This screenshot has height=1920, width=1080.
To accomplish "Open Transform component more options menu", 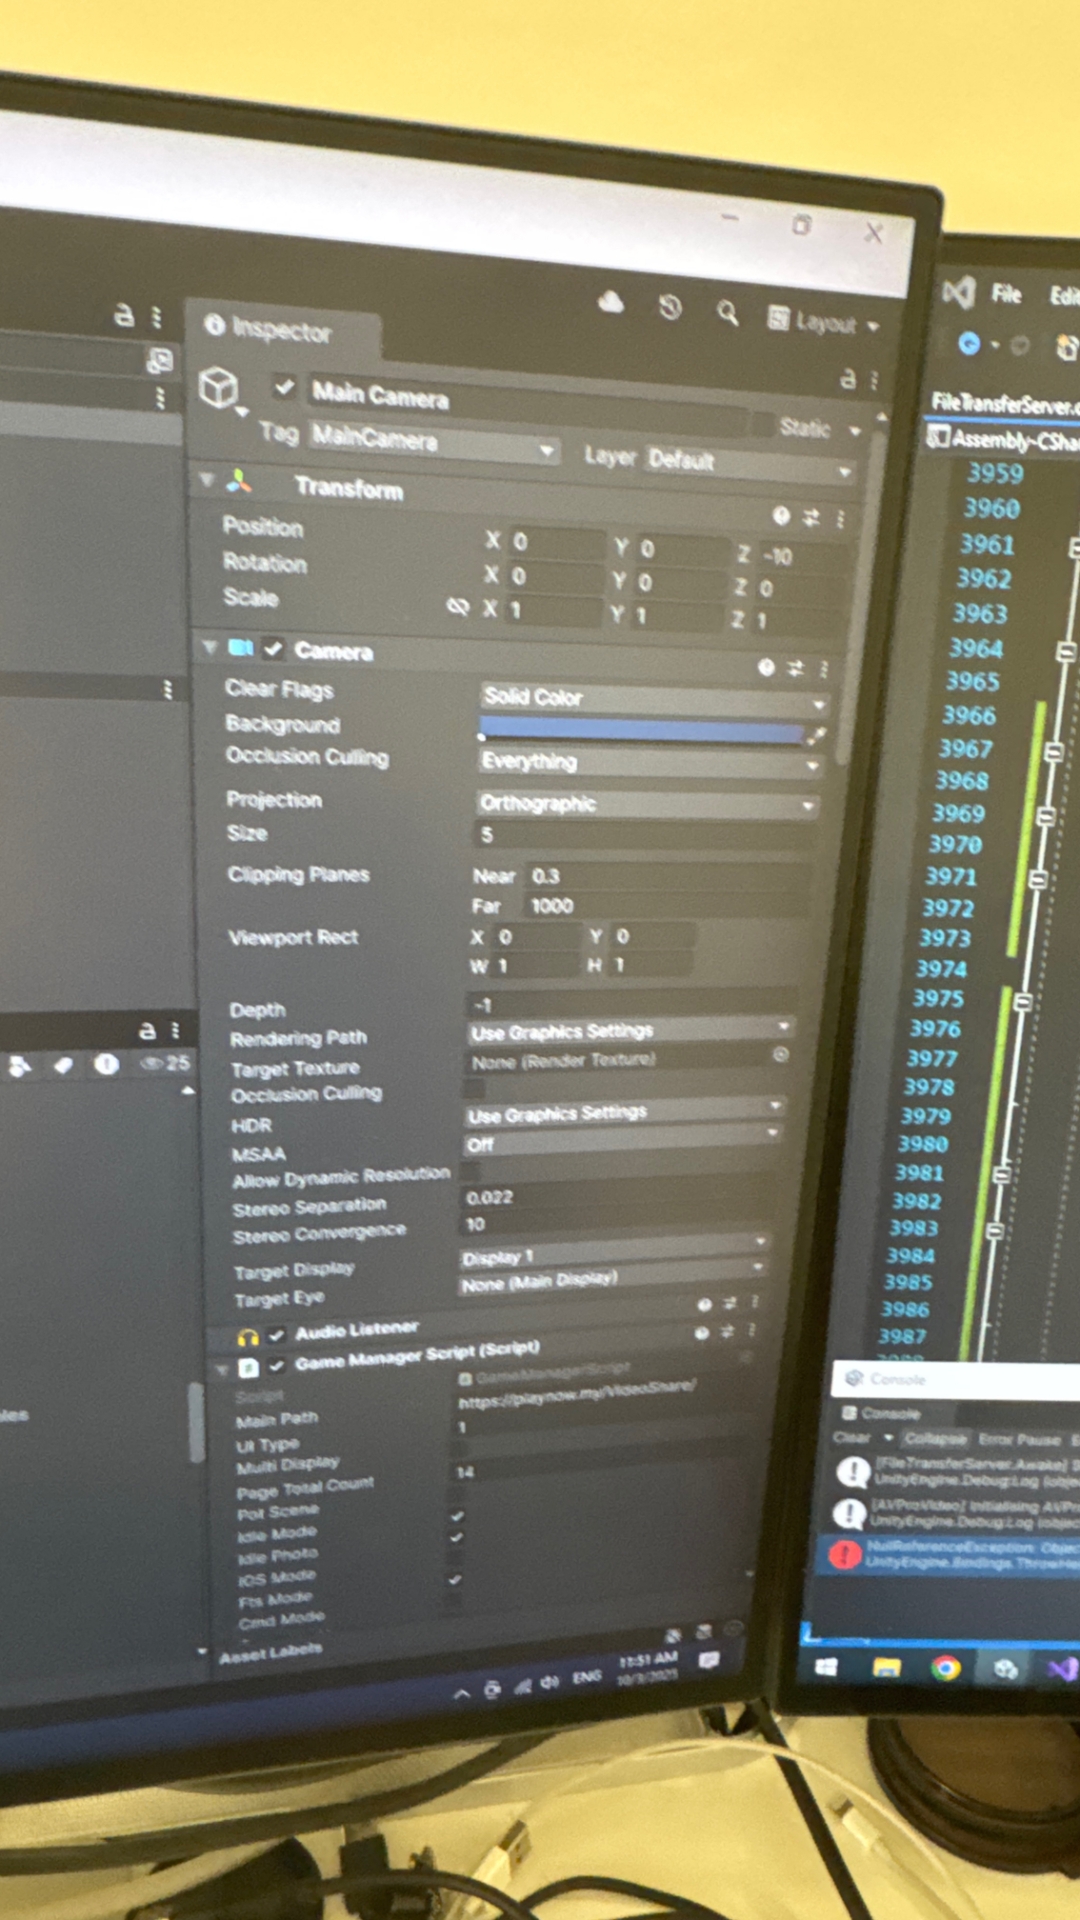I will (840, 519).
